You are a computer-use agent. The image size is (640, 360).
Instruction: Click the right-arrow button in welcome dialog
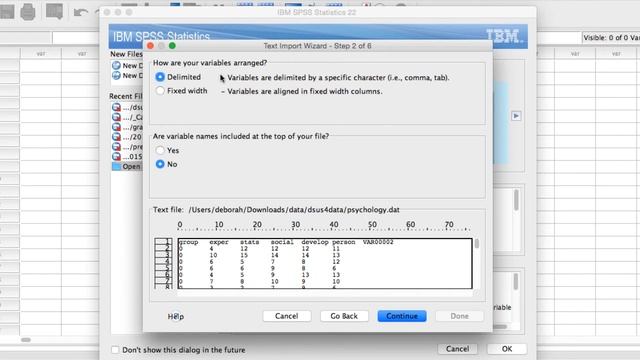[516, 116]
